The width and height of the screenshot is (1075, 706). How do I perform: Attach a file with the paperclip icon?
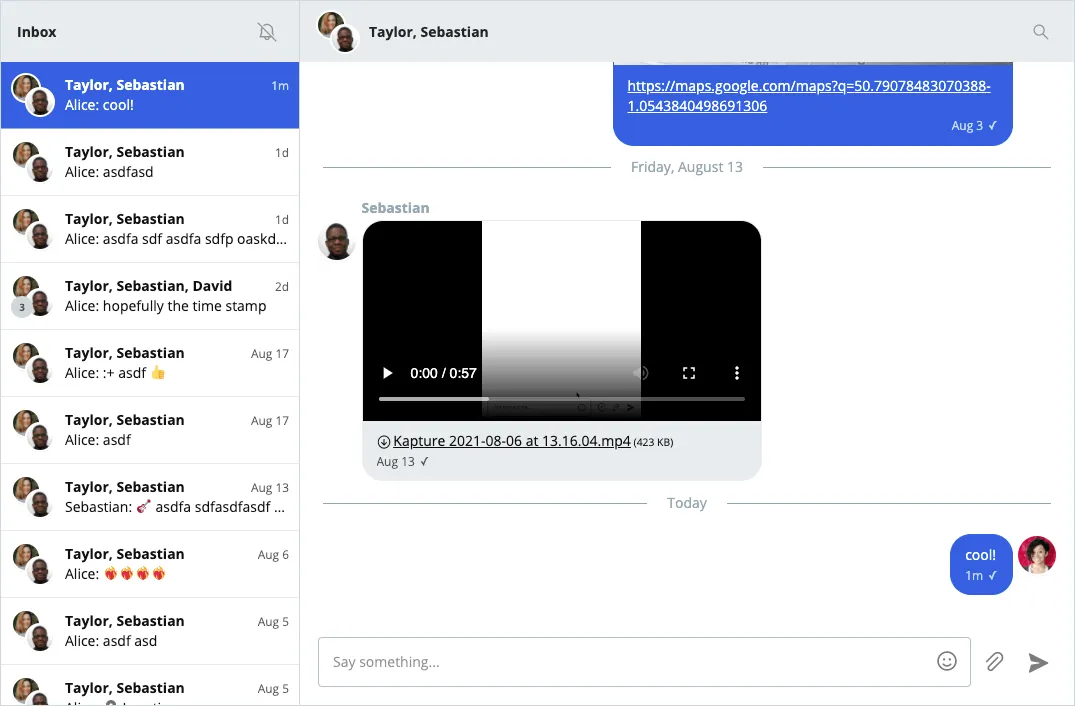tap(994, 661)
